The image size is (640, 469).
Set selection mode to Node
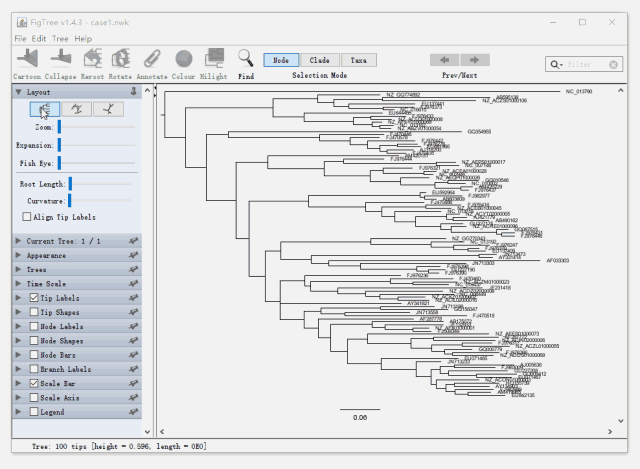(x=281, y=60)
